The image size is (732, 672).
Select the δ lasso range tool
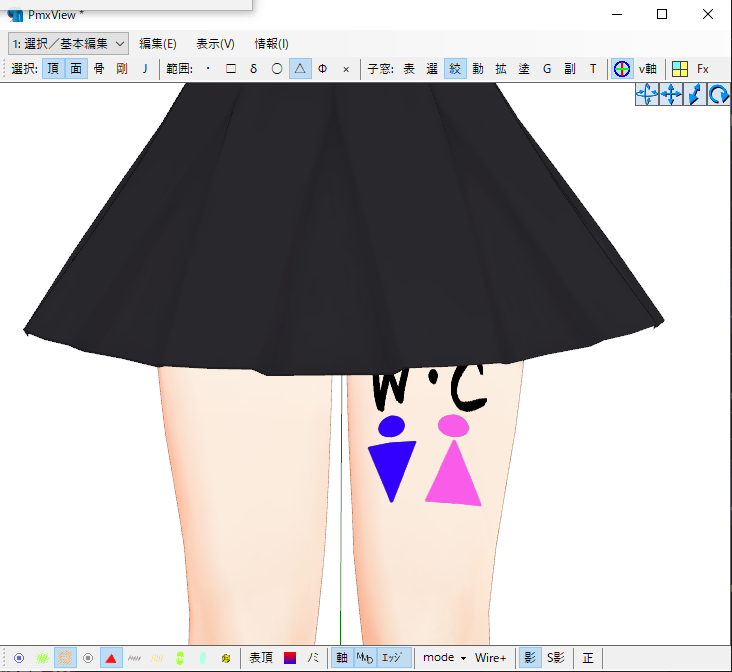(x=253, y=69)
